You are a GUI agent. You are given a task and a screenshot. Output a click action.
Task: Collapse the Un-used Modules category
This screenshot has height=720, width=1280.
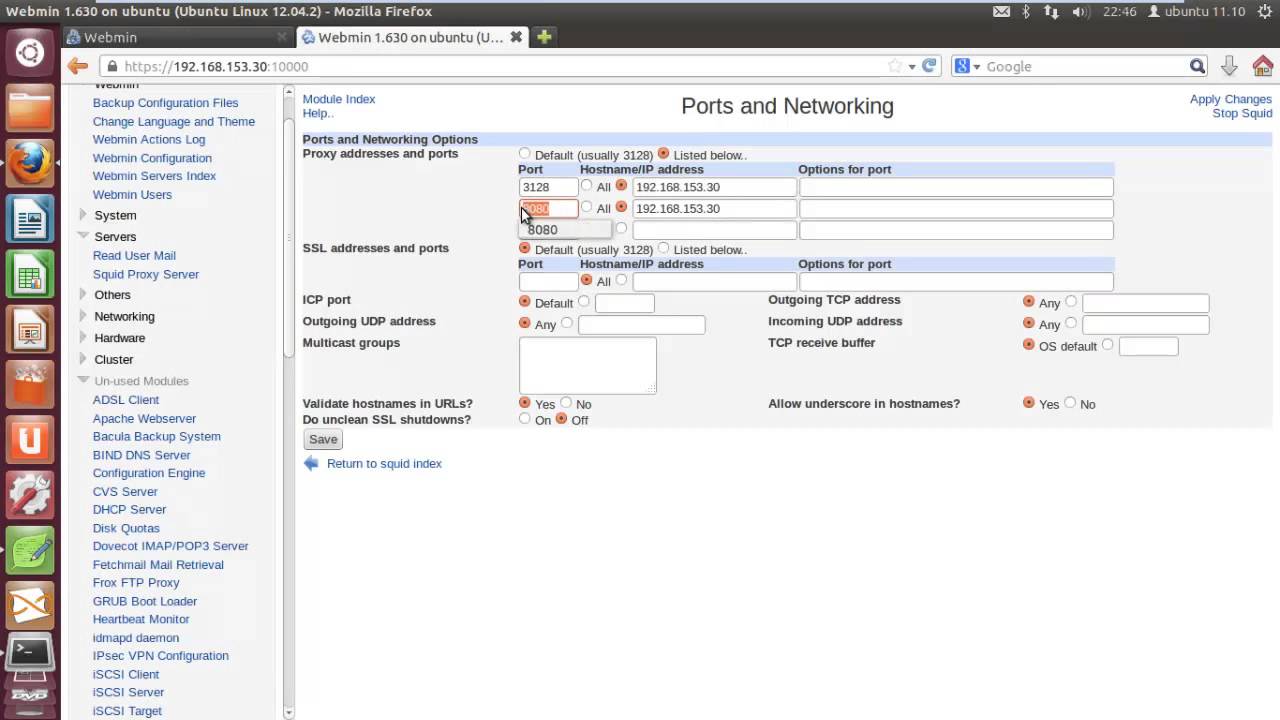pos(83,380)
